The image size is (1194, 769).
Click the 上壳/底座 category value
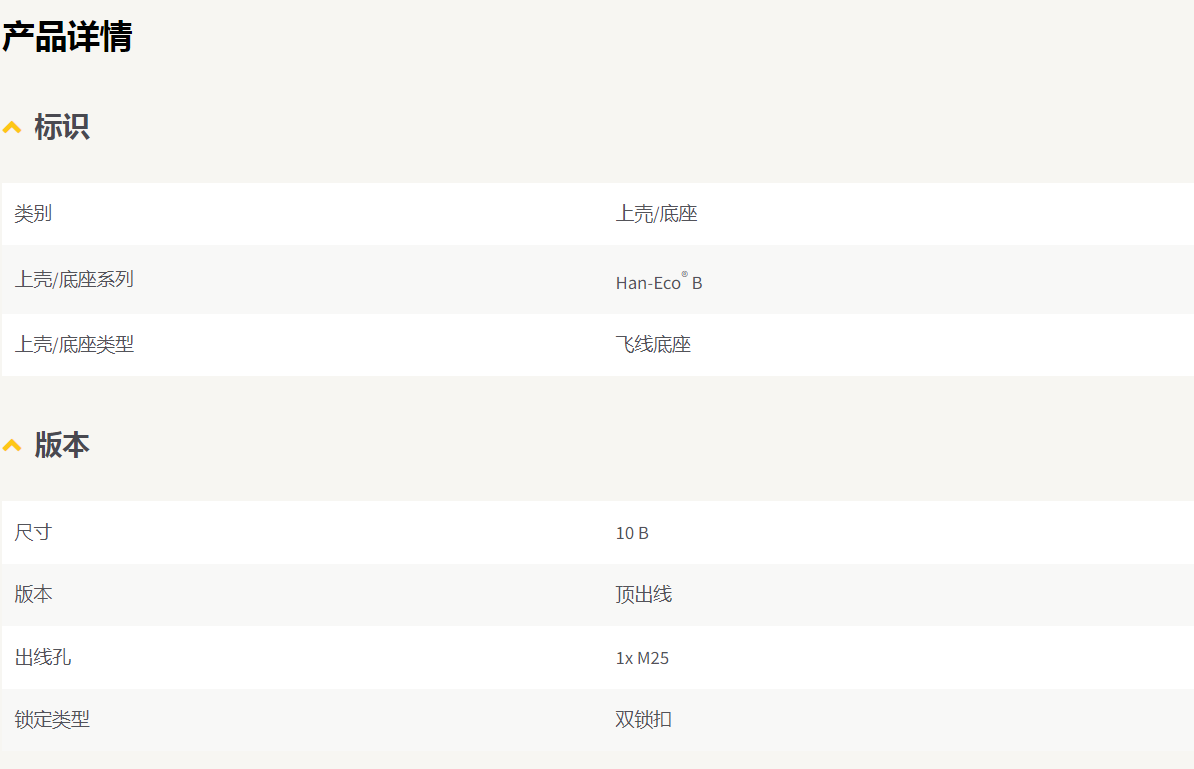[x=656, y=214]
